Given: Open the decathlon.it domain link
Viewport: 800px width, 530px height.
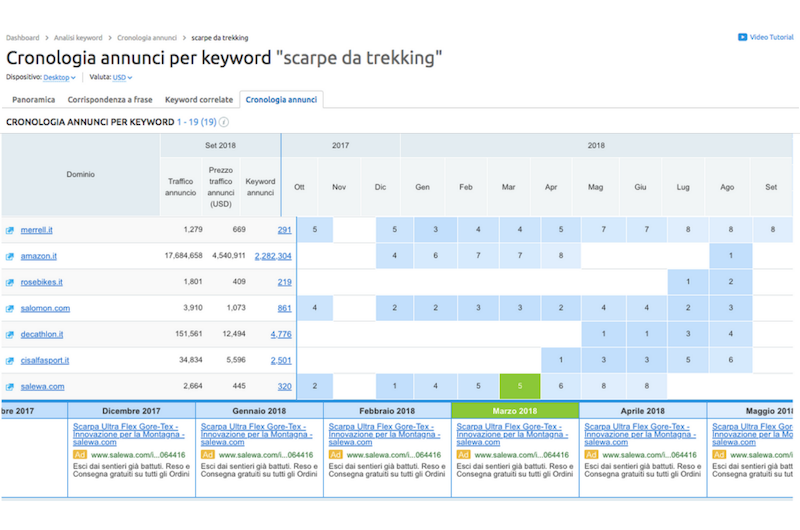Looking at the screenshot, I should 42,334.
